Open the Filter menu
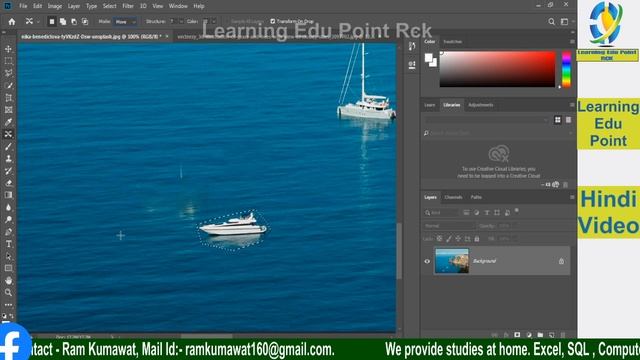The width and height of the screenshot is (640, 360). tap(128, 6)
